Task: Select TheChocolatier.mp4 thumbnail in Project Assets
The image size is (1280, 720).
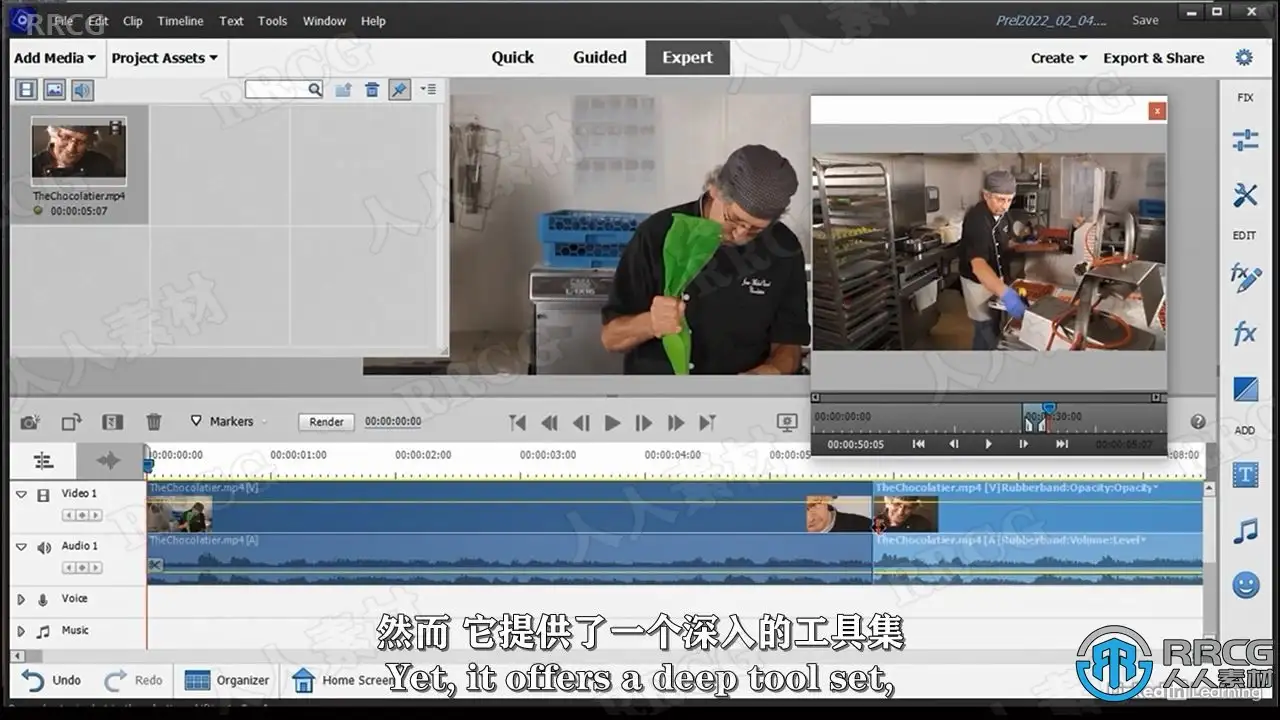Action: click(79, 151)
